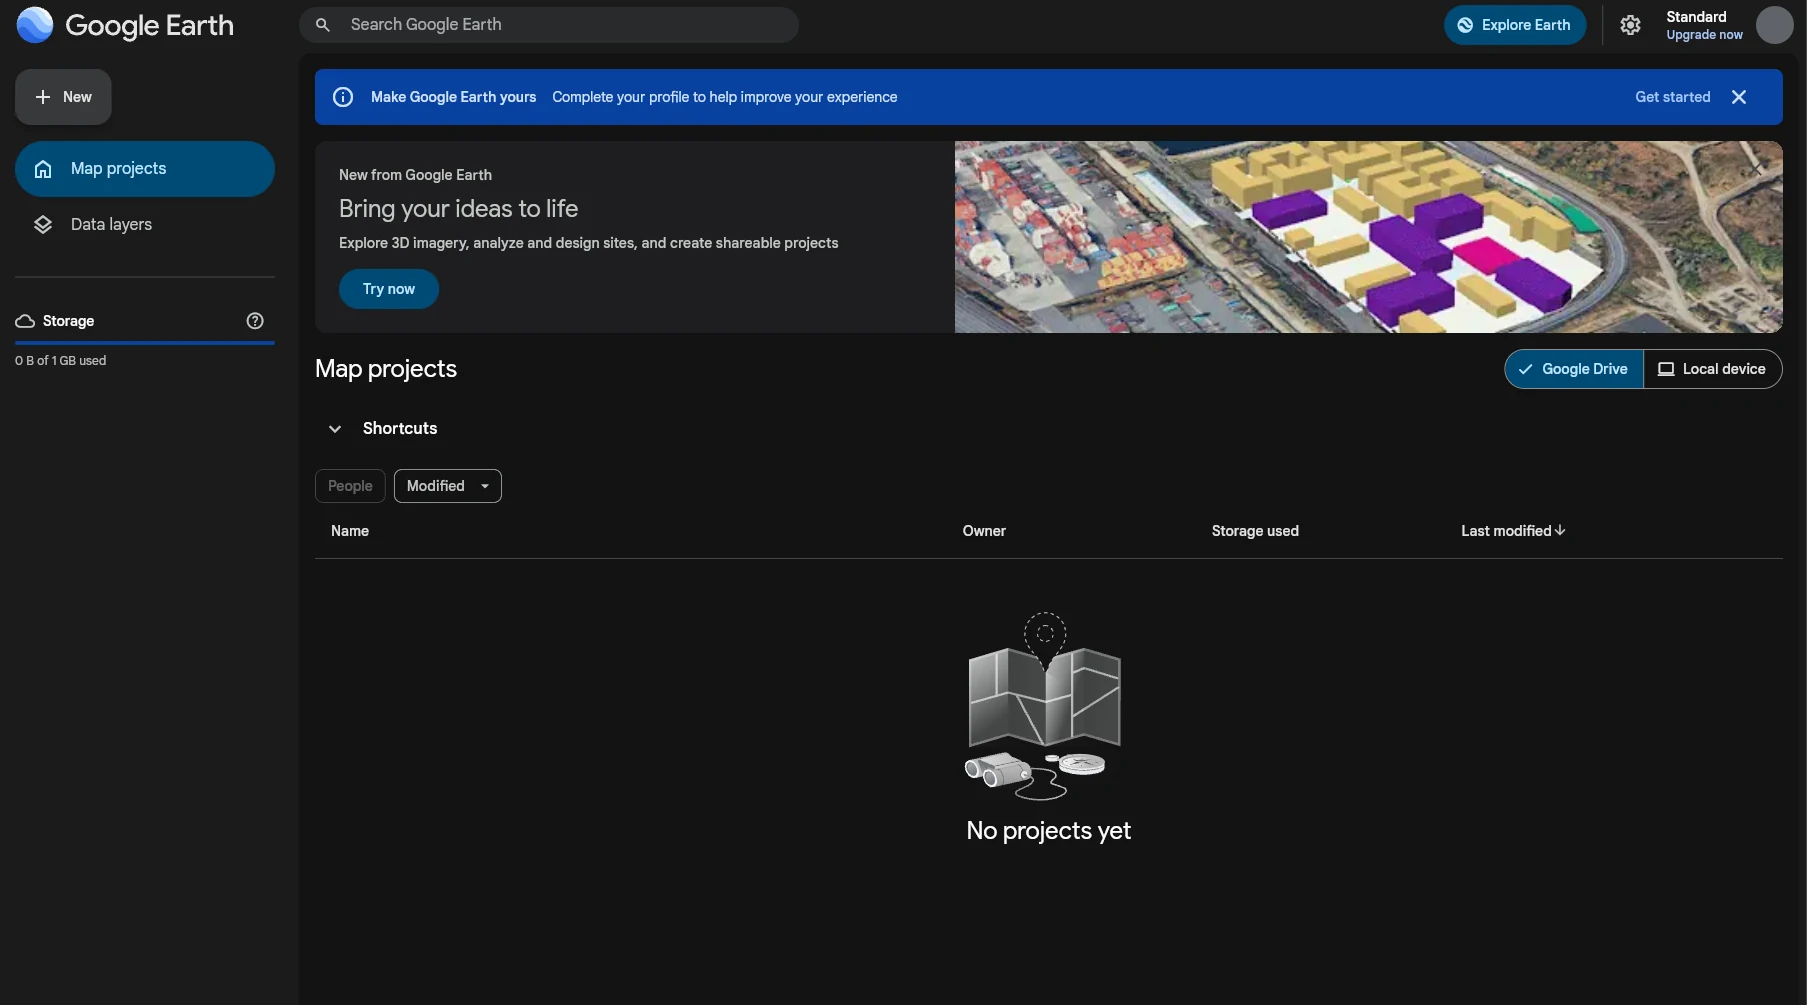
Task: Open the Data layers sidebar tab
Action: click(145, 225)
